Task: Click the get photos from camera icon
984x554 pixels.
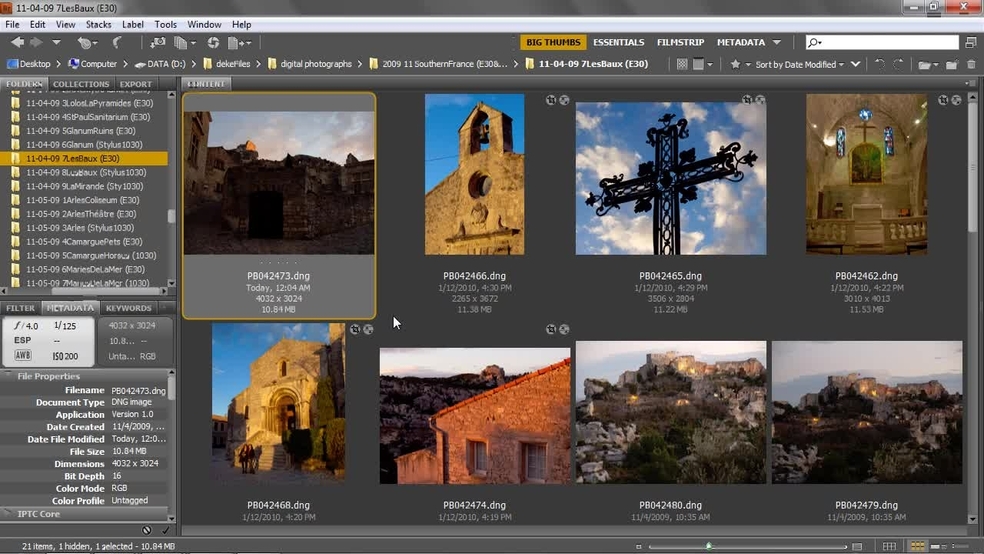Action: [158, 43]
